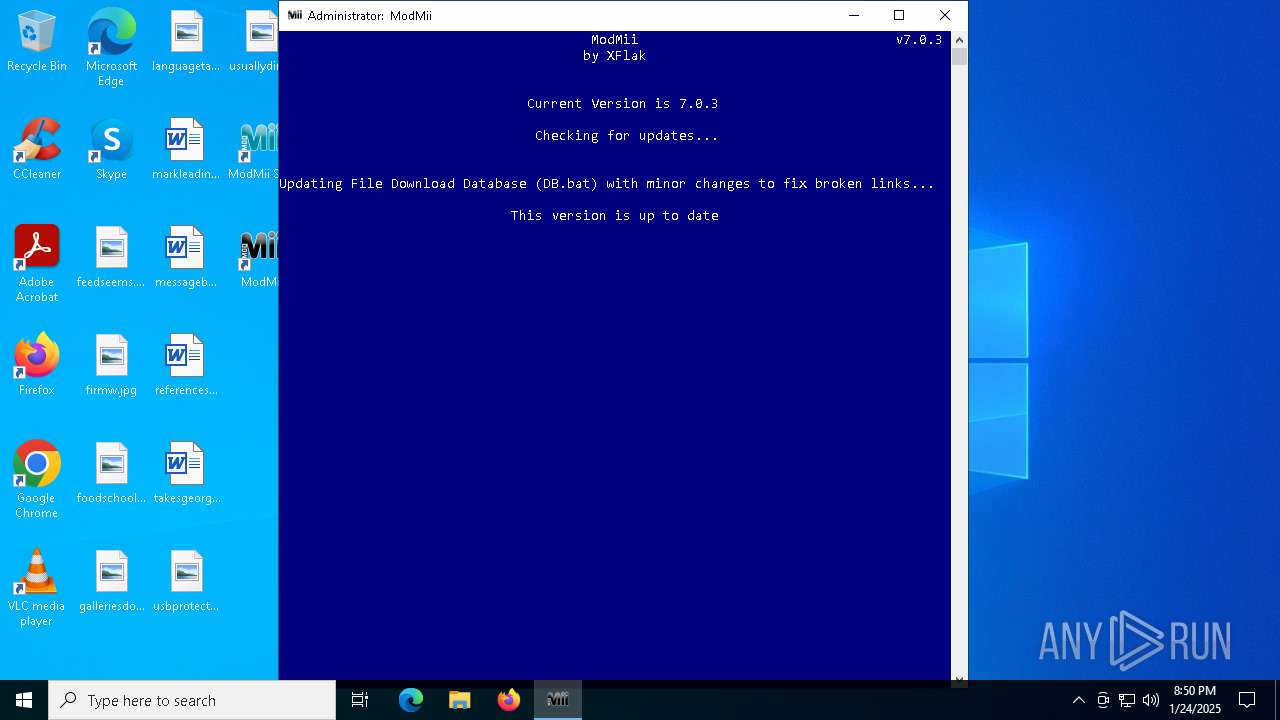Click the ModMii window title bar icon
This screenshot has width=1280, height=720.
(x=294, y=15)
